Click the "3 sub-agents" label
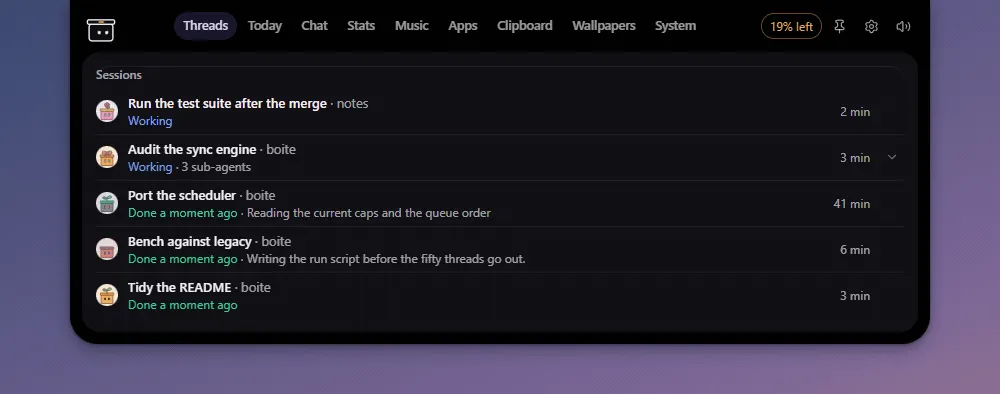Viewport: 1000px width, 394px height. [216, 167]
